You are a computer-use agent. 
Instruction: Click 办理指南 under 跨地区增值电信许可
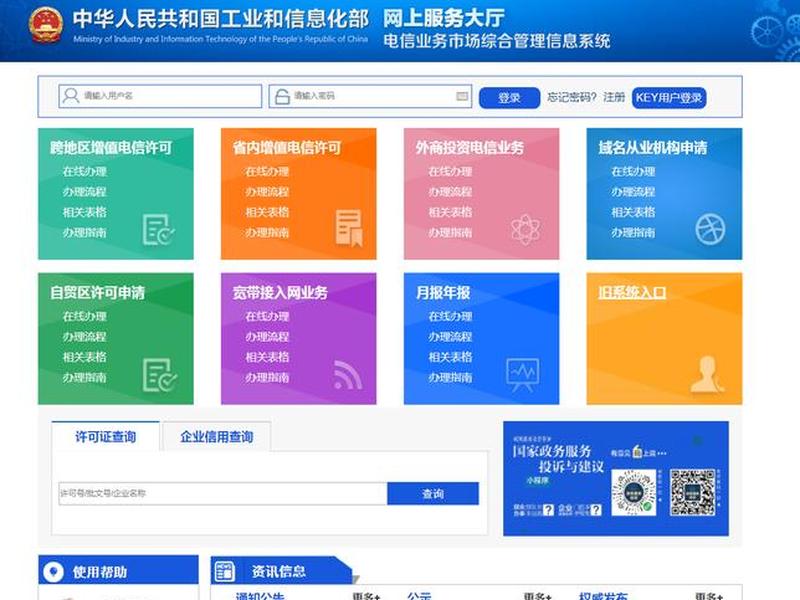coord(85,233)
